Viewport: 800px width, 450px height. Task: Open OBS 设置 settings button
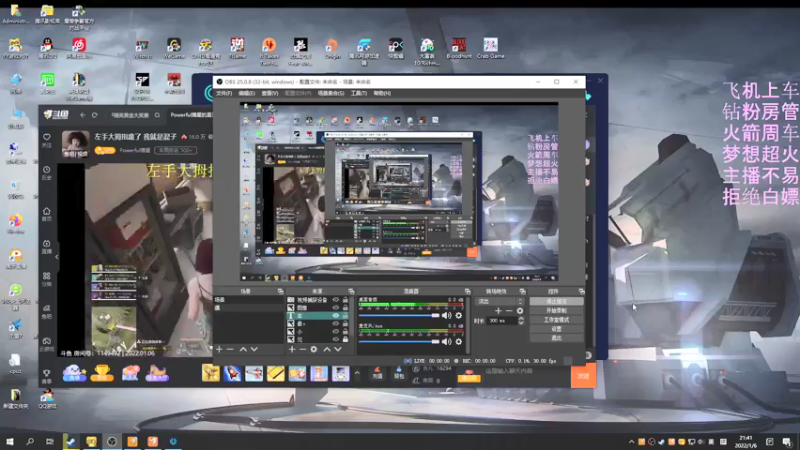[x=556, y=329]
